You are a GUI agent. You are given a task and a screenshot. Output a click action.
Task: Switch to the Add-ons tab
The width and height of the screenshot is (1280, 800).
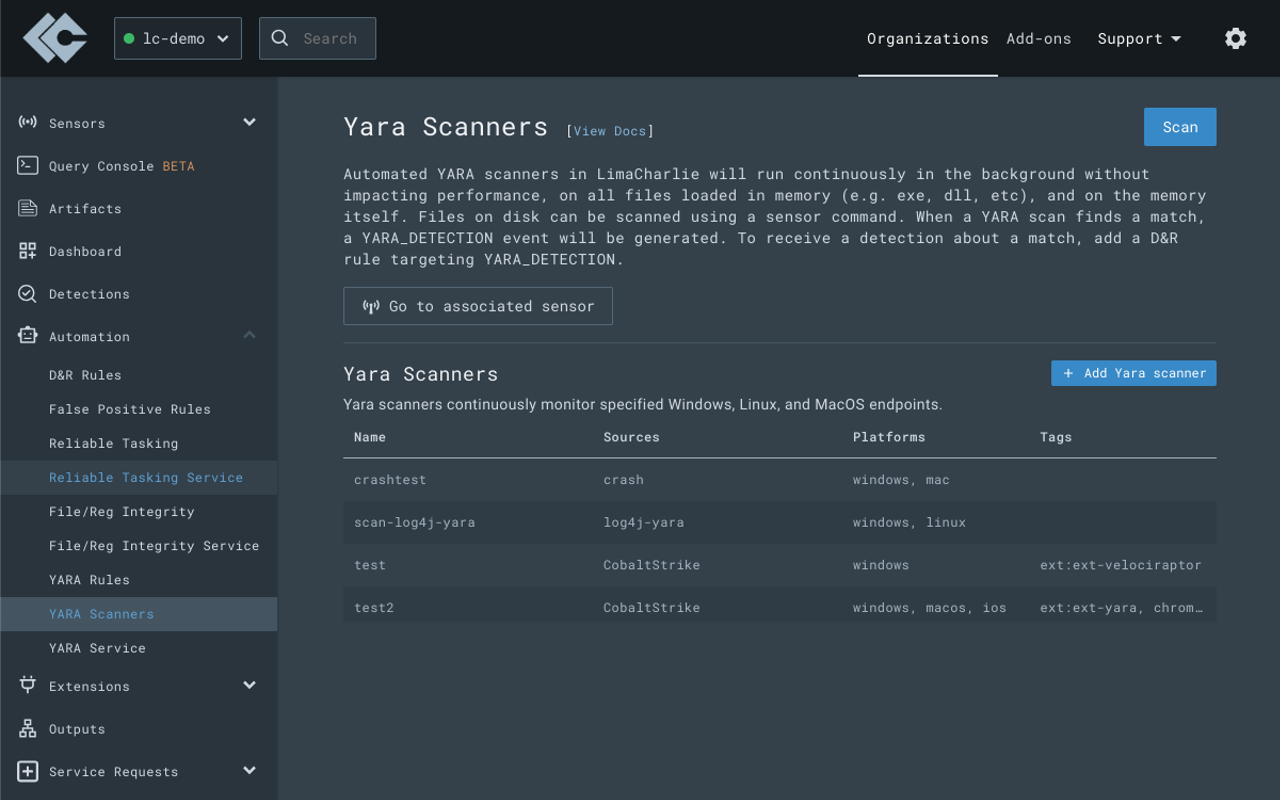(x=1038, y=39)
